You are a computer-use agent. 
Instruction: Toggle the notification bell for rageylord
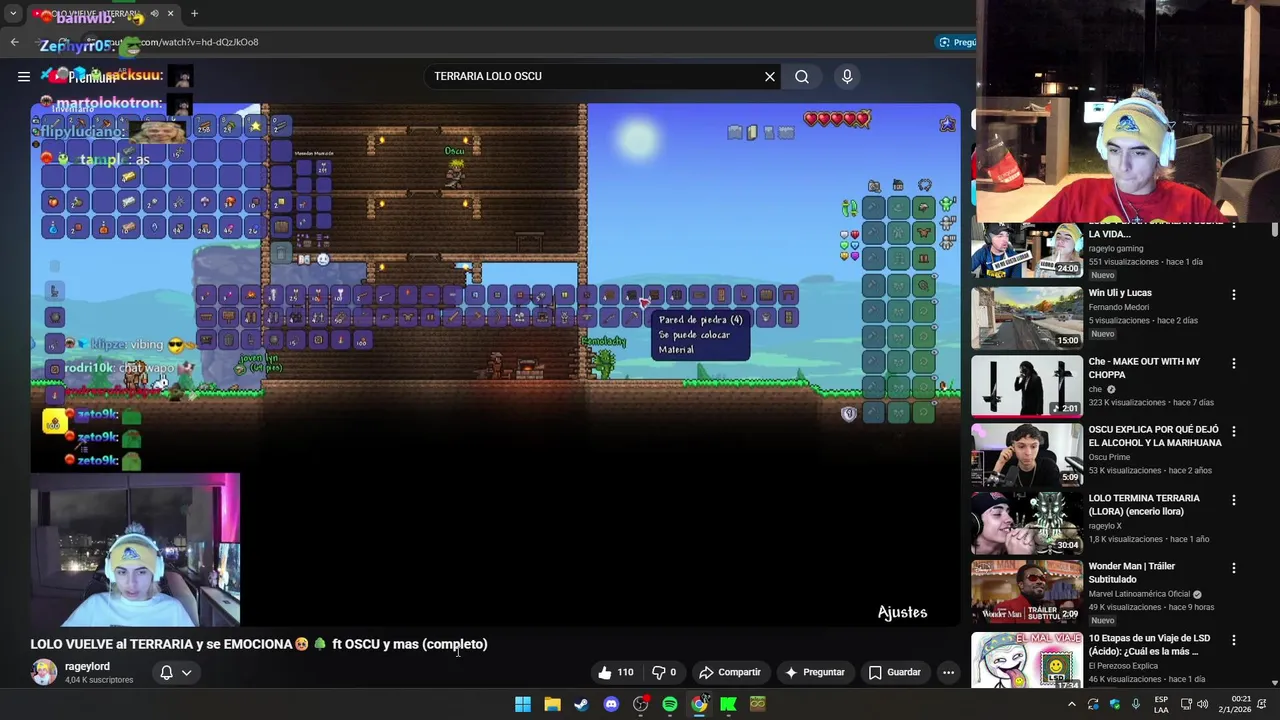point(166,672)
